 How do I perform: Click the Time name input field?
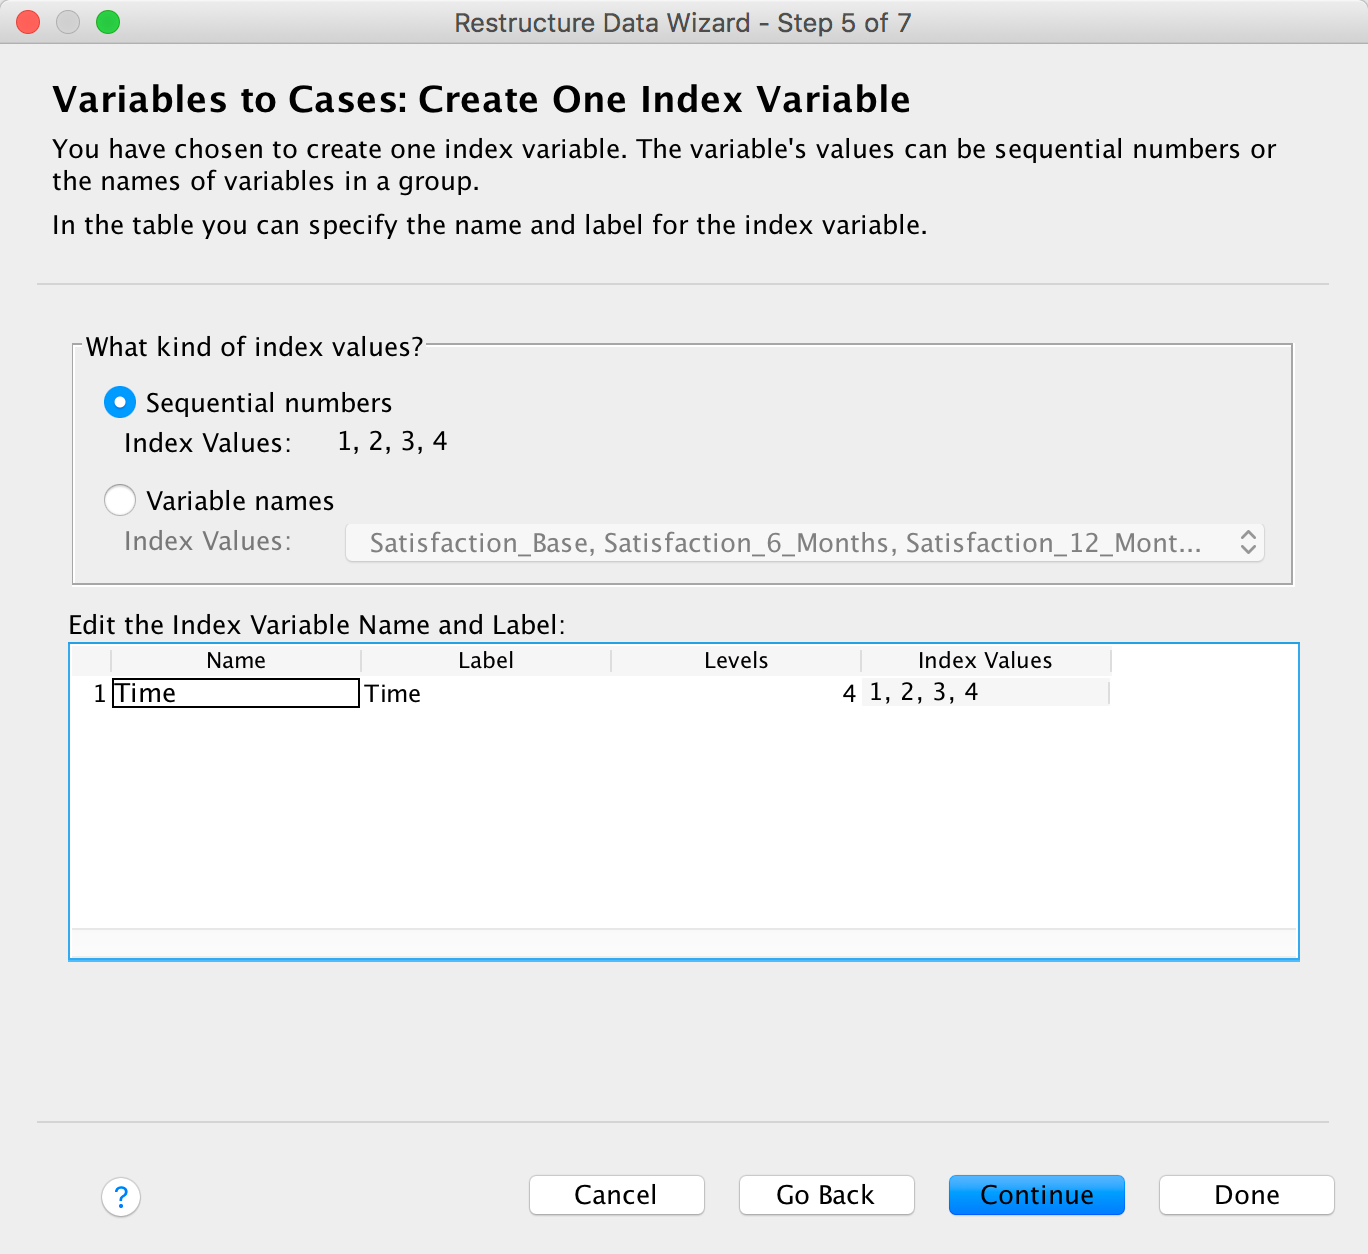(236, 693)
